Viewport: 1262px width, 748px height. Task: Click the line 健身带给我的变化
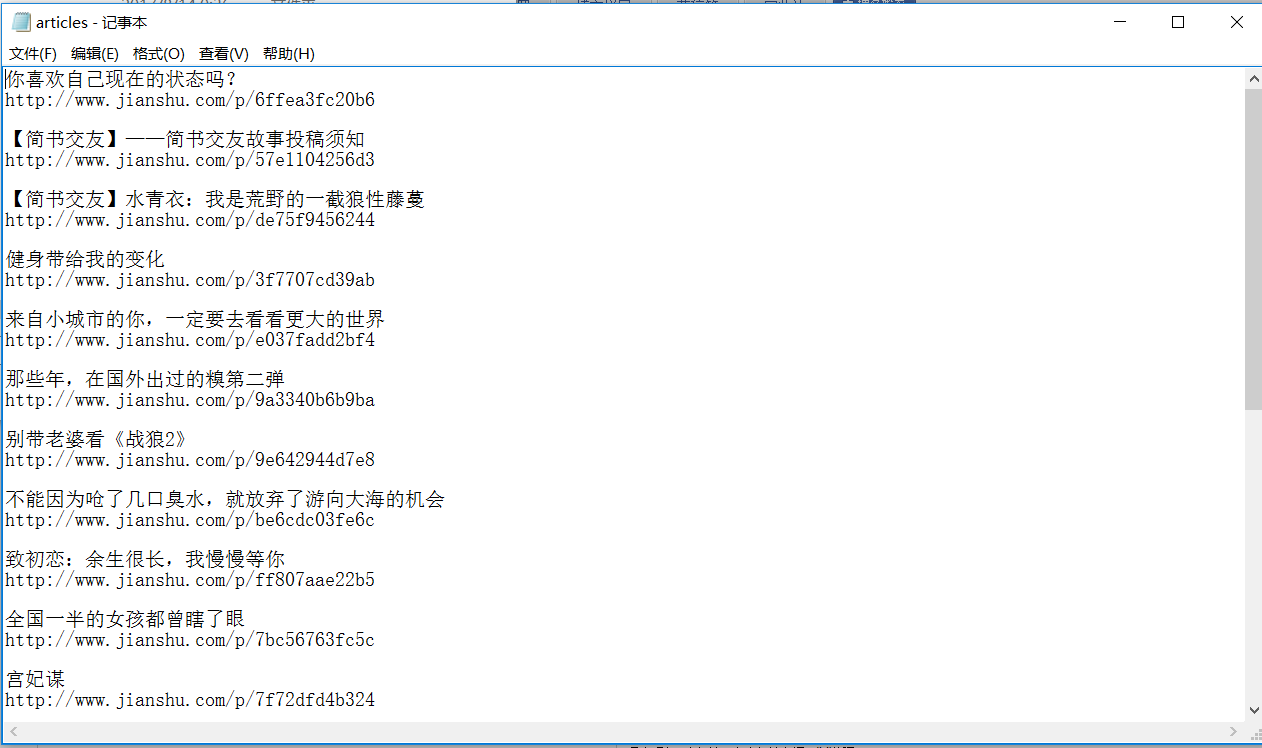point(85,260)
